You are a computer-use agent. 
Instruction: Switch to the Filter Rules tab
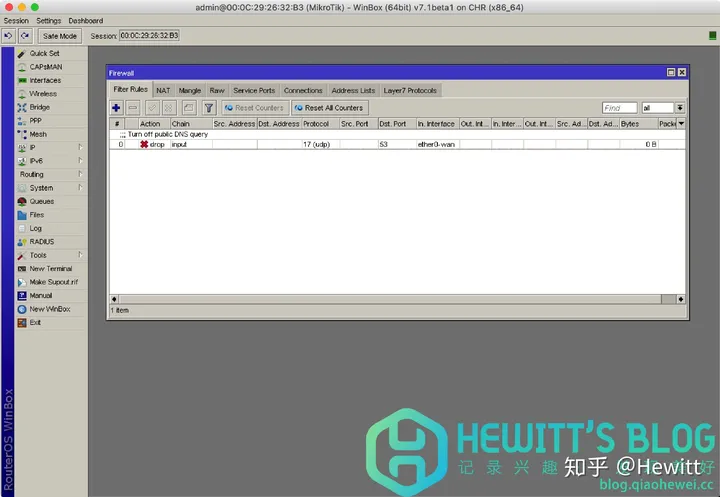130,90
